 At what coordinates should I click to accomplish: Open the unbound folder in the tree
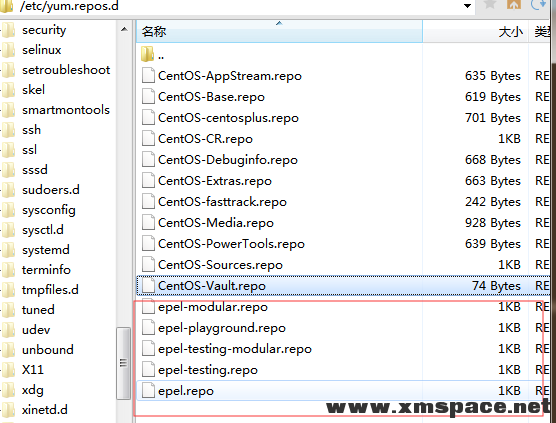[48, 350]
